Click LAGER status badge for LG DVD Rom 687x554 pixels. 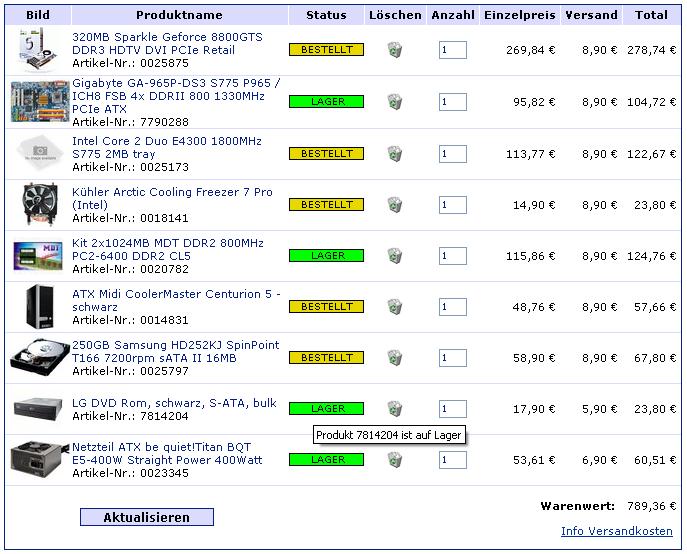(326, 408)
